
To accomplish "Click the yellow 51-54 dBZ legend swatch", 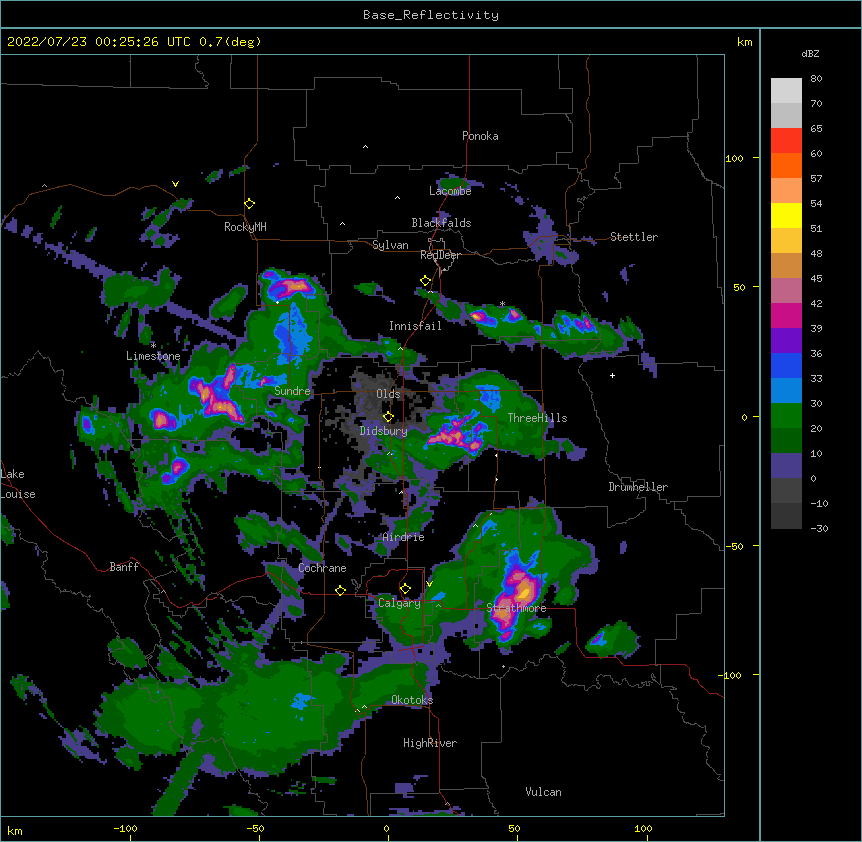I will [786, 215].
